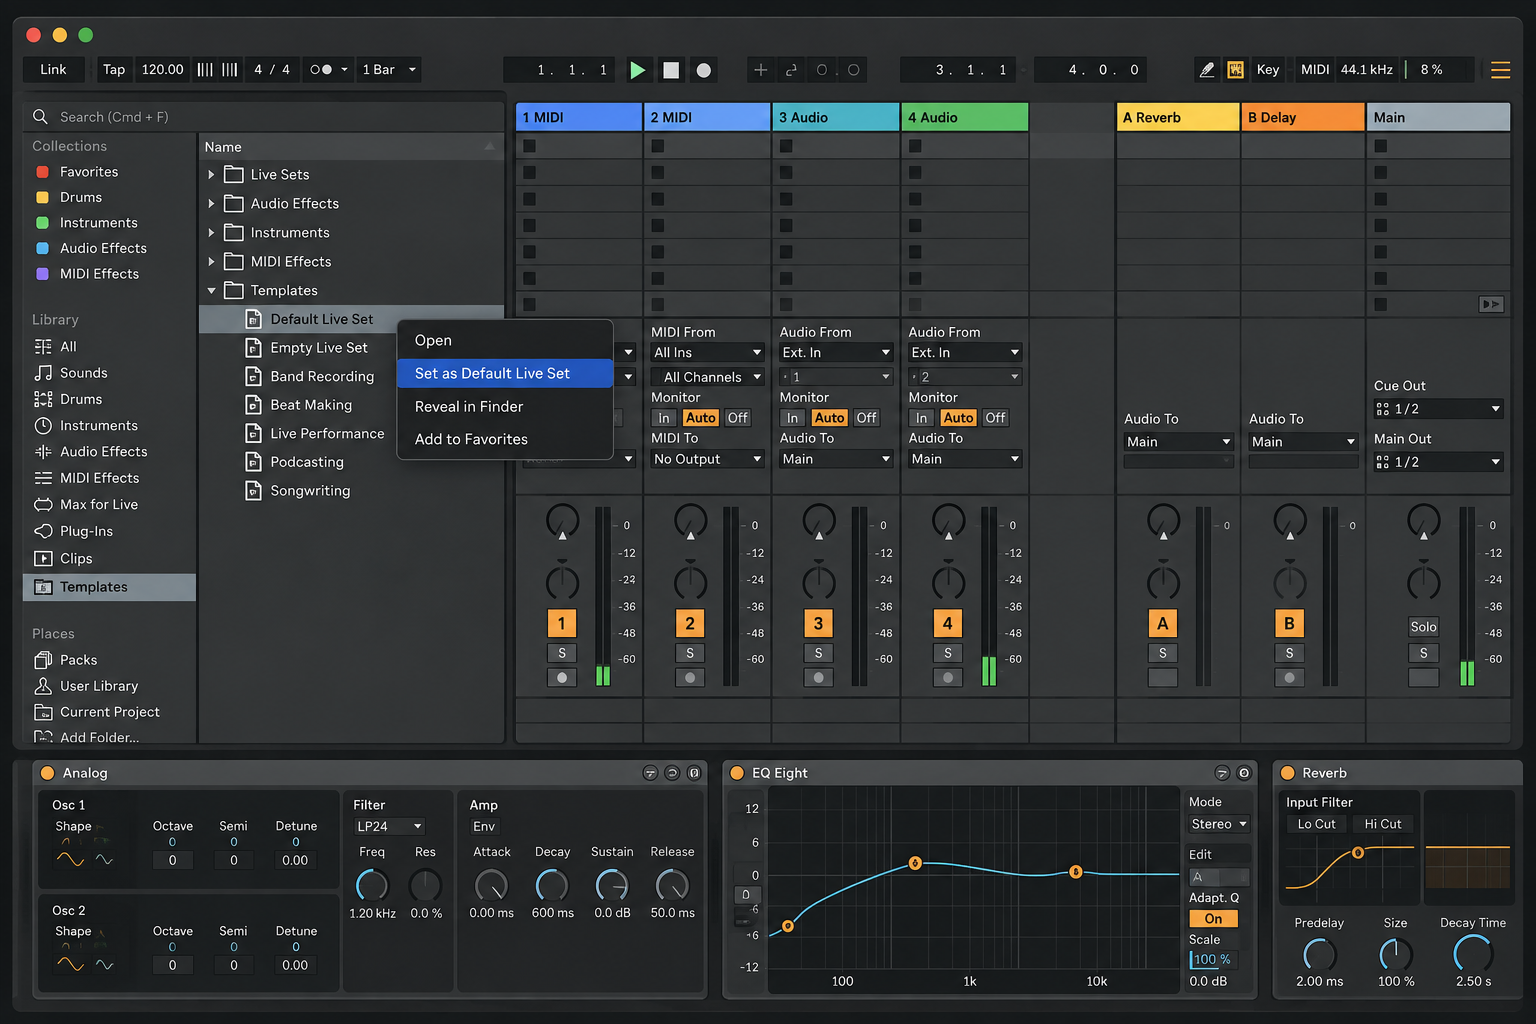Collapse the Templates folder

click(x=211, y=291)
